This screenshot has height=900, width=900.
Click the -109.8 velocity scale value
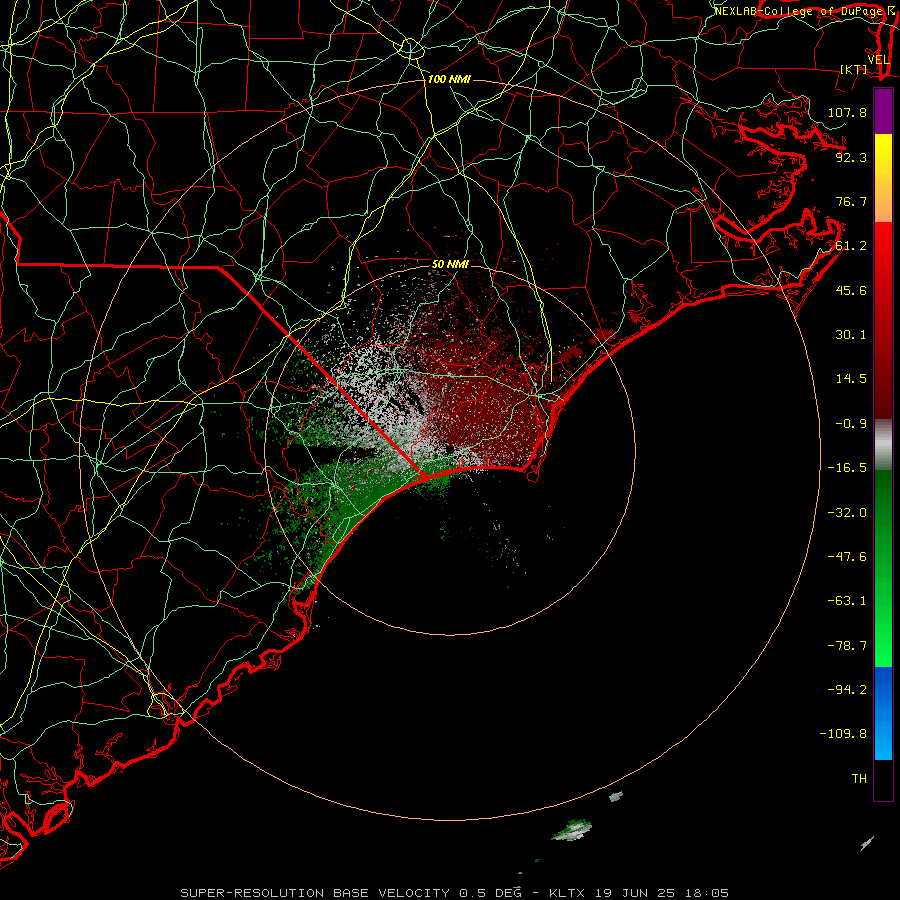[x=843, y=734]
